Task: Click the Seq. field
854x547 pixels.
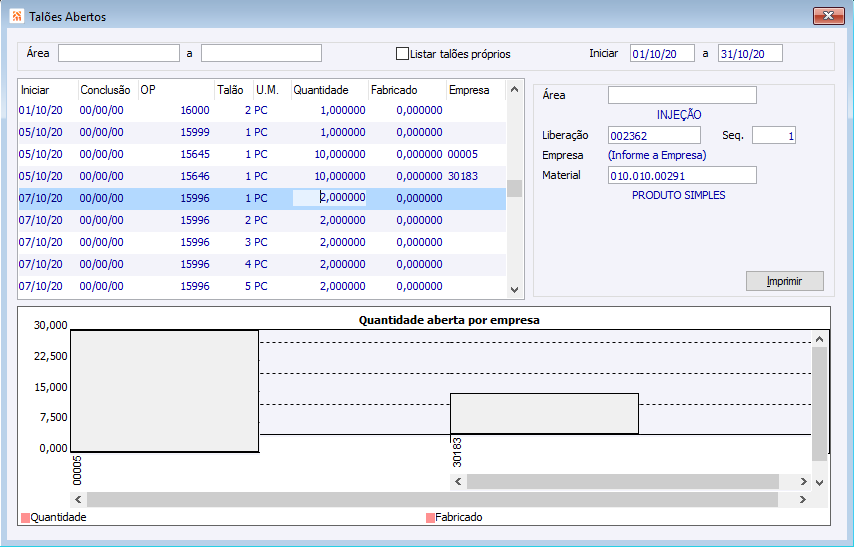Action: click(774, 135)
